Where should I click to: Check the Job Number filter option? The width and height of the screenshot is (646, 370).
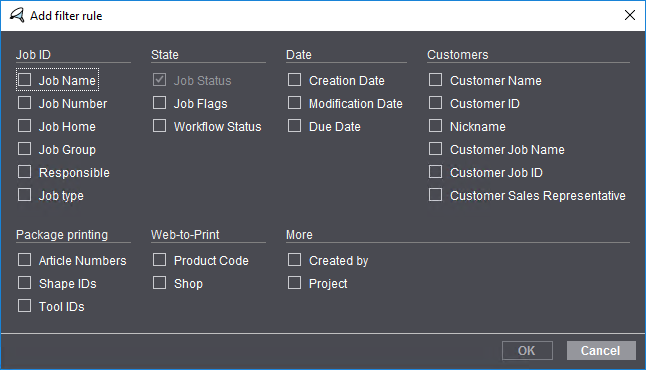(24, 103)
